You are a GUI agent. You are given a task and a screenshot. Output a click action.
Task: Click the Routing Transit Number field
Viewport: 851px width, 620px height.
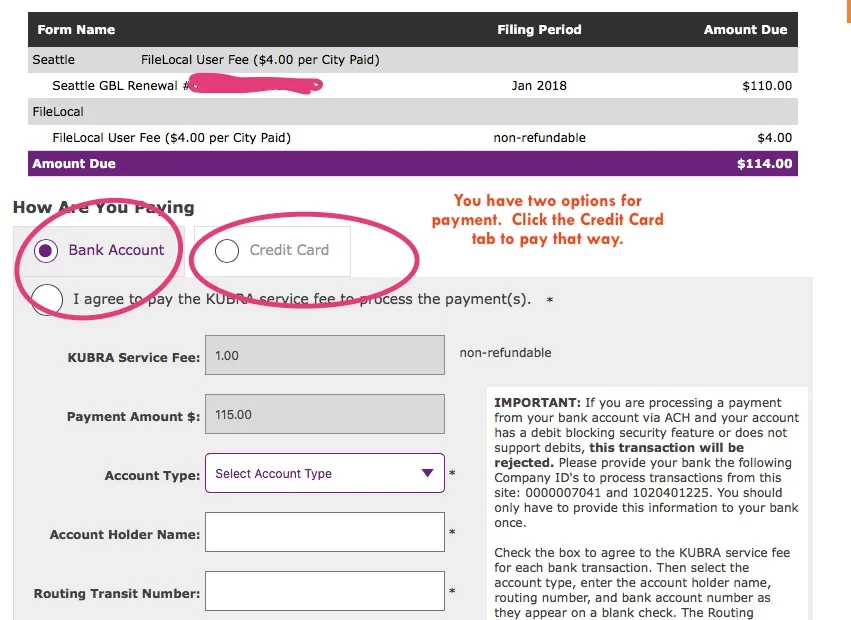click(325, 591)
